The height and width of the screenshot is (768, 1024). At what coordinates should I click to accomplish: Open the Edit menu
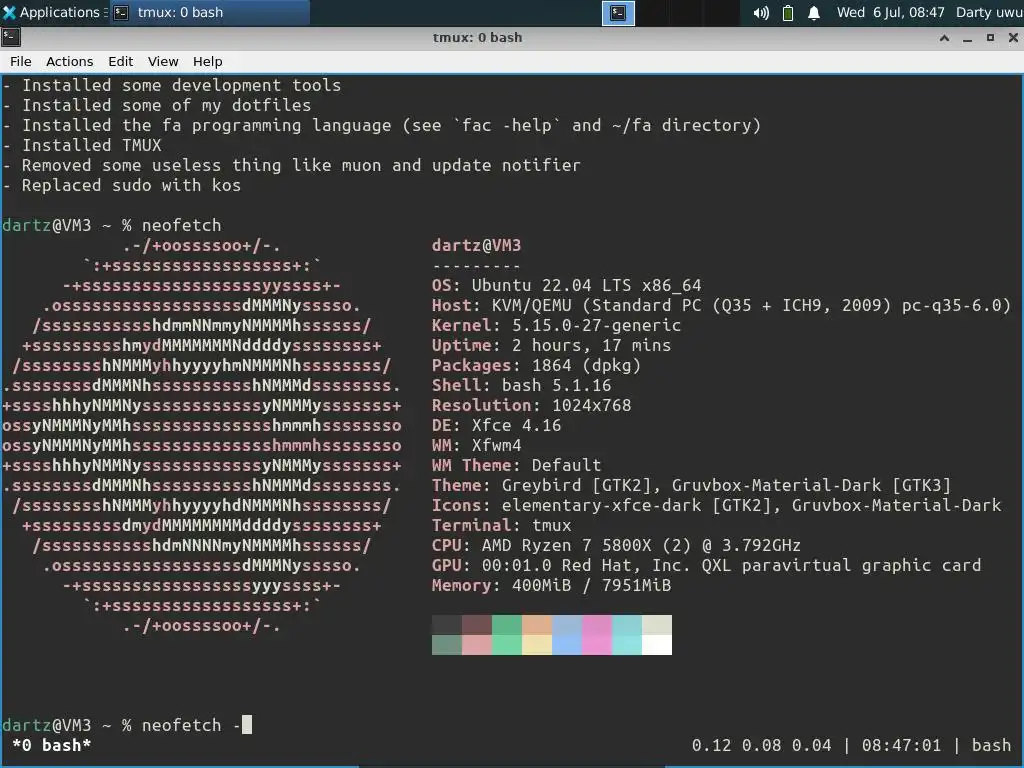pyautogui.click(x=121, y=61)
